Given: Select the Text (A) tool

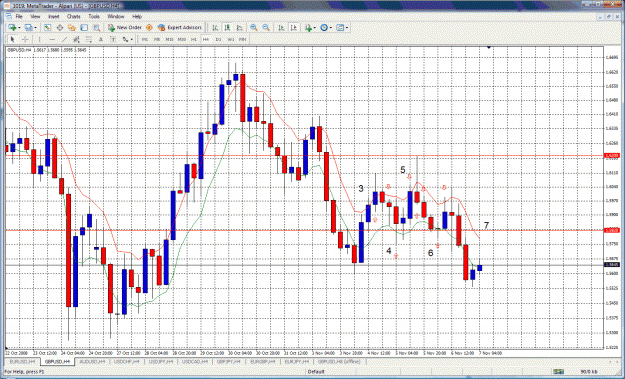Looking at the screenshot, I should [101, 39].
